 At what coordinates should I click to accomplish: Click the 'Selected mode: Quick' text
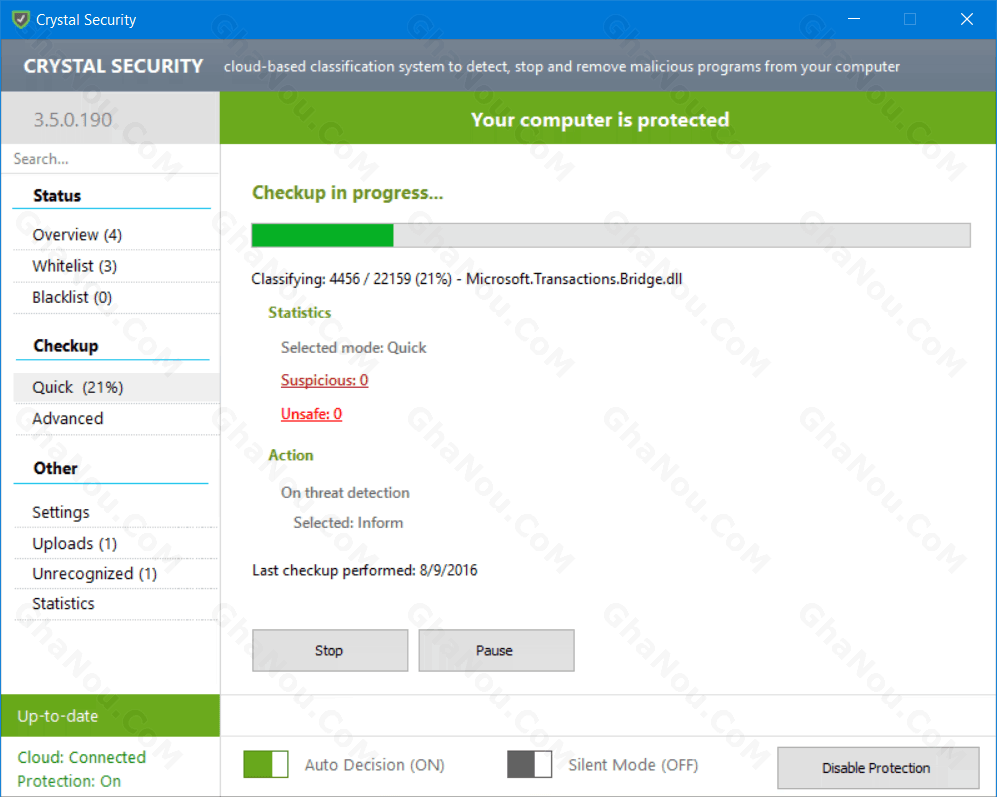[x=354, y=348]
